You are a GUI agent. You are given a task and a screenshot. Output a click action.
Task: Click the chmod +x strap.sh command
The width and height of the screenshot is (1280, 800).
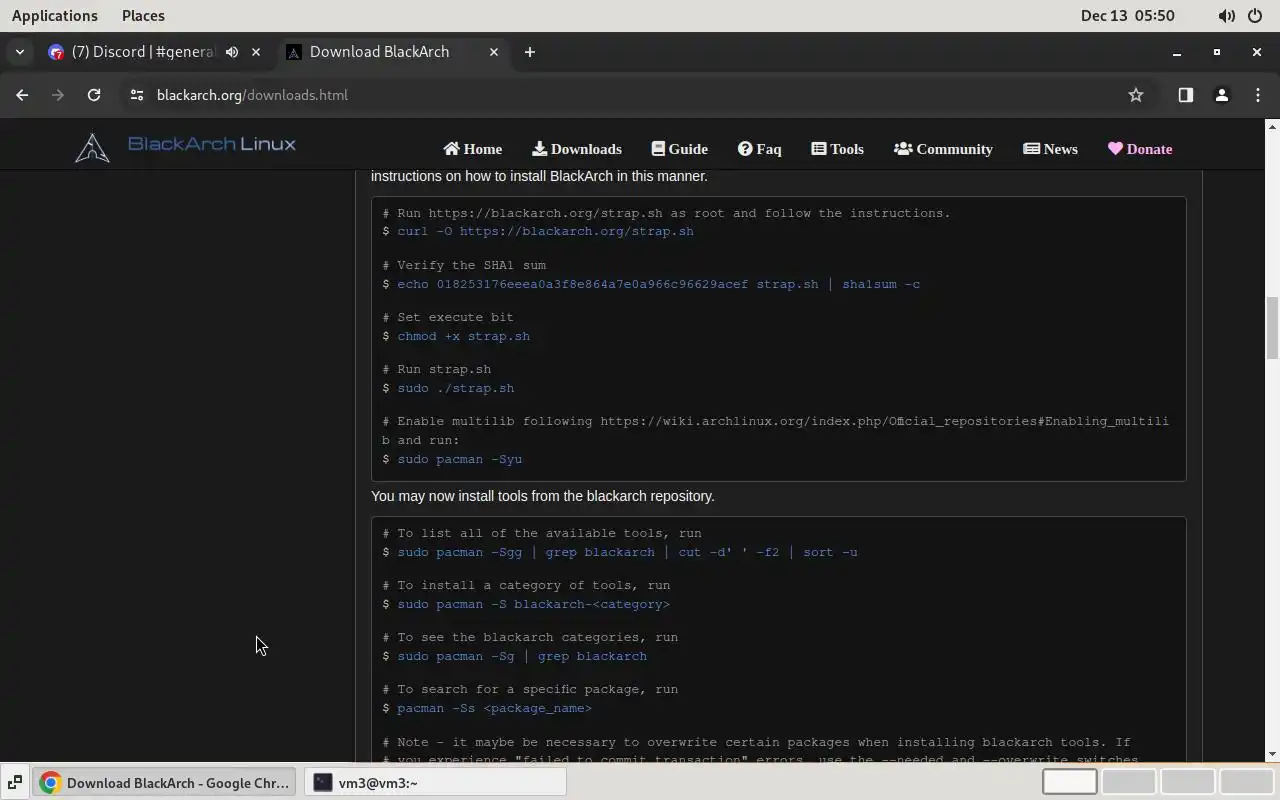tap(463, 336)
